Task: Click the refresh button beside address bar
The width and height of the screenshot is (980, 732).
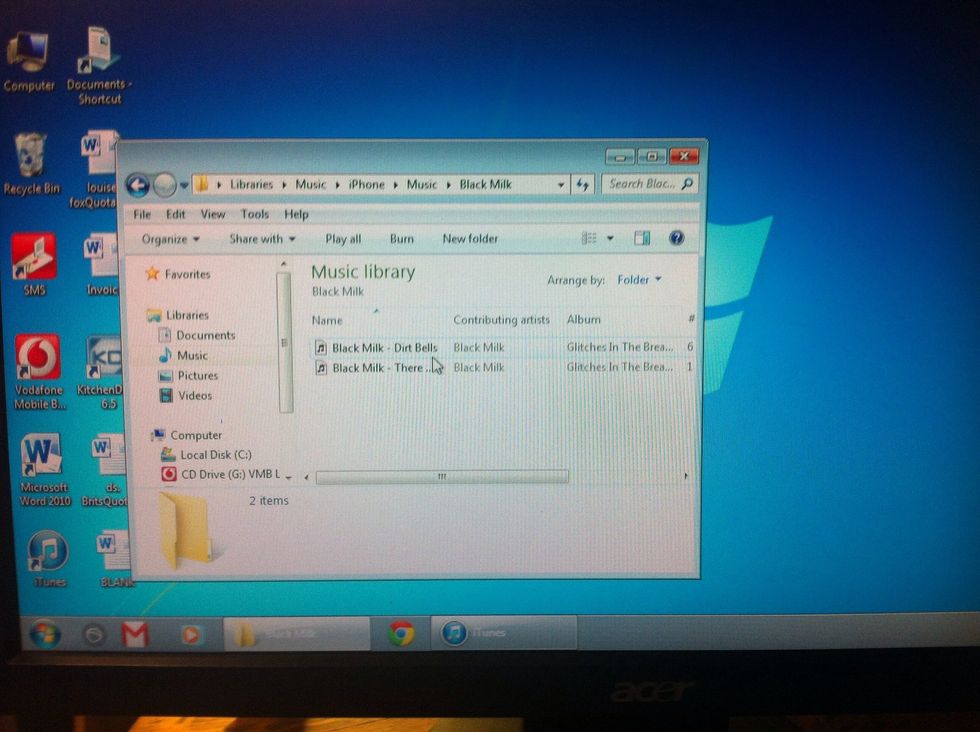Action: tap(582, 184)
